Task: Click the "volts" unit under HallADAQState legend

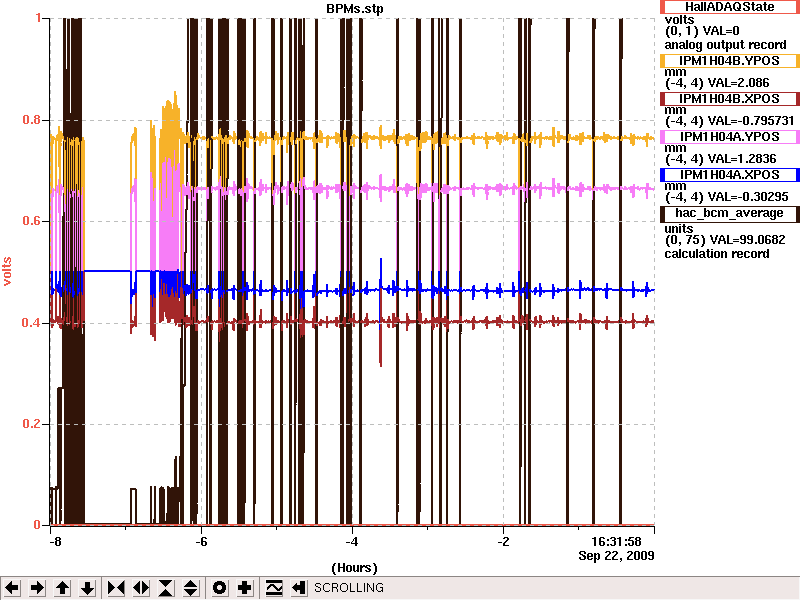Action: (x=679, y=20)
